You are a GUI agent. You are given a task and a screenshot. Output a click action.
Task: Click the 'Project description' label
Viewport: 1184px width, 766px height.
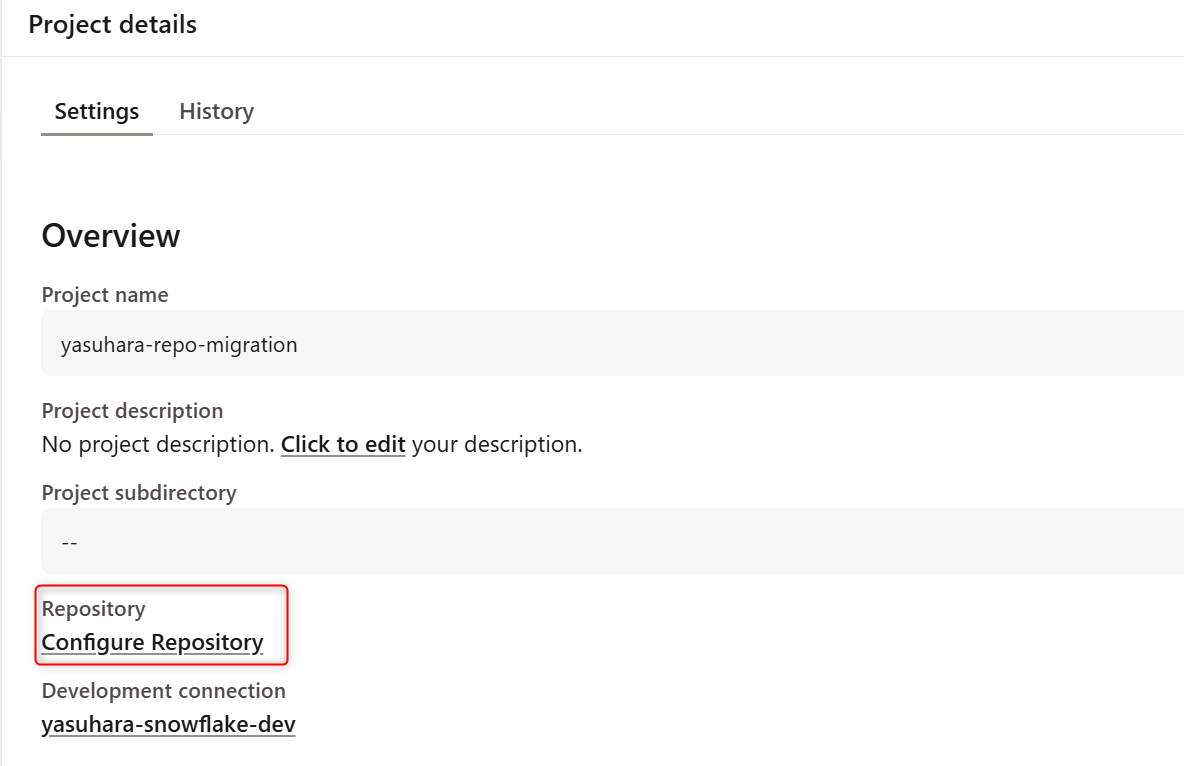(132, 411)
